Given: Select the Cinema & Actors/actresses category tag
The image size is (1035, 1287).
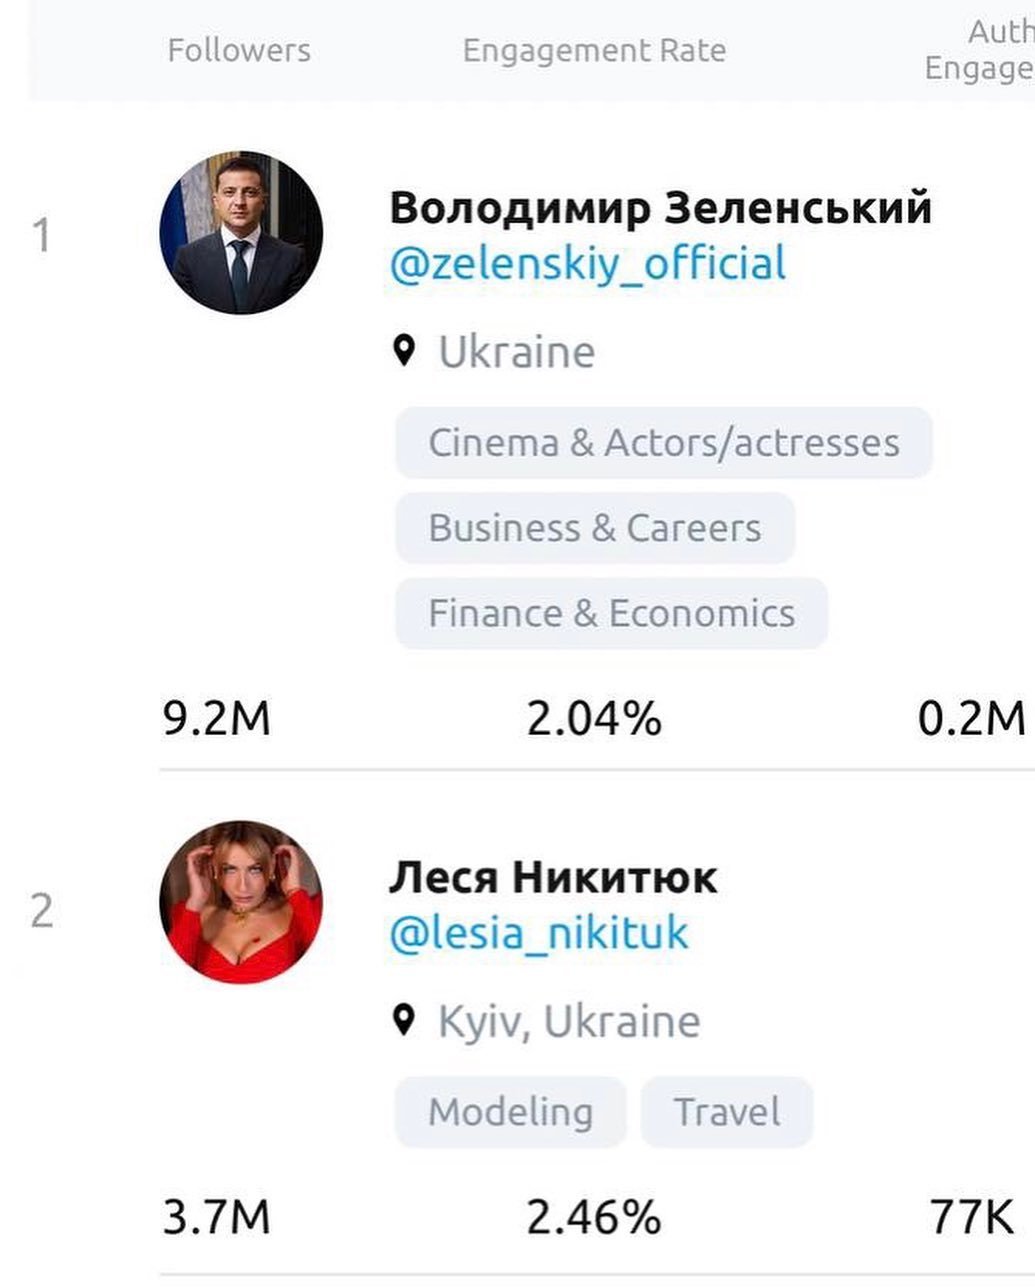Looking at the screenshot, I should click(x=664, y=443).
